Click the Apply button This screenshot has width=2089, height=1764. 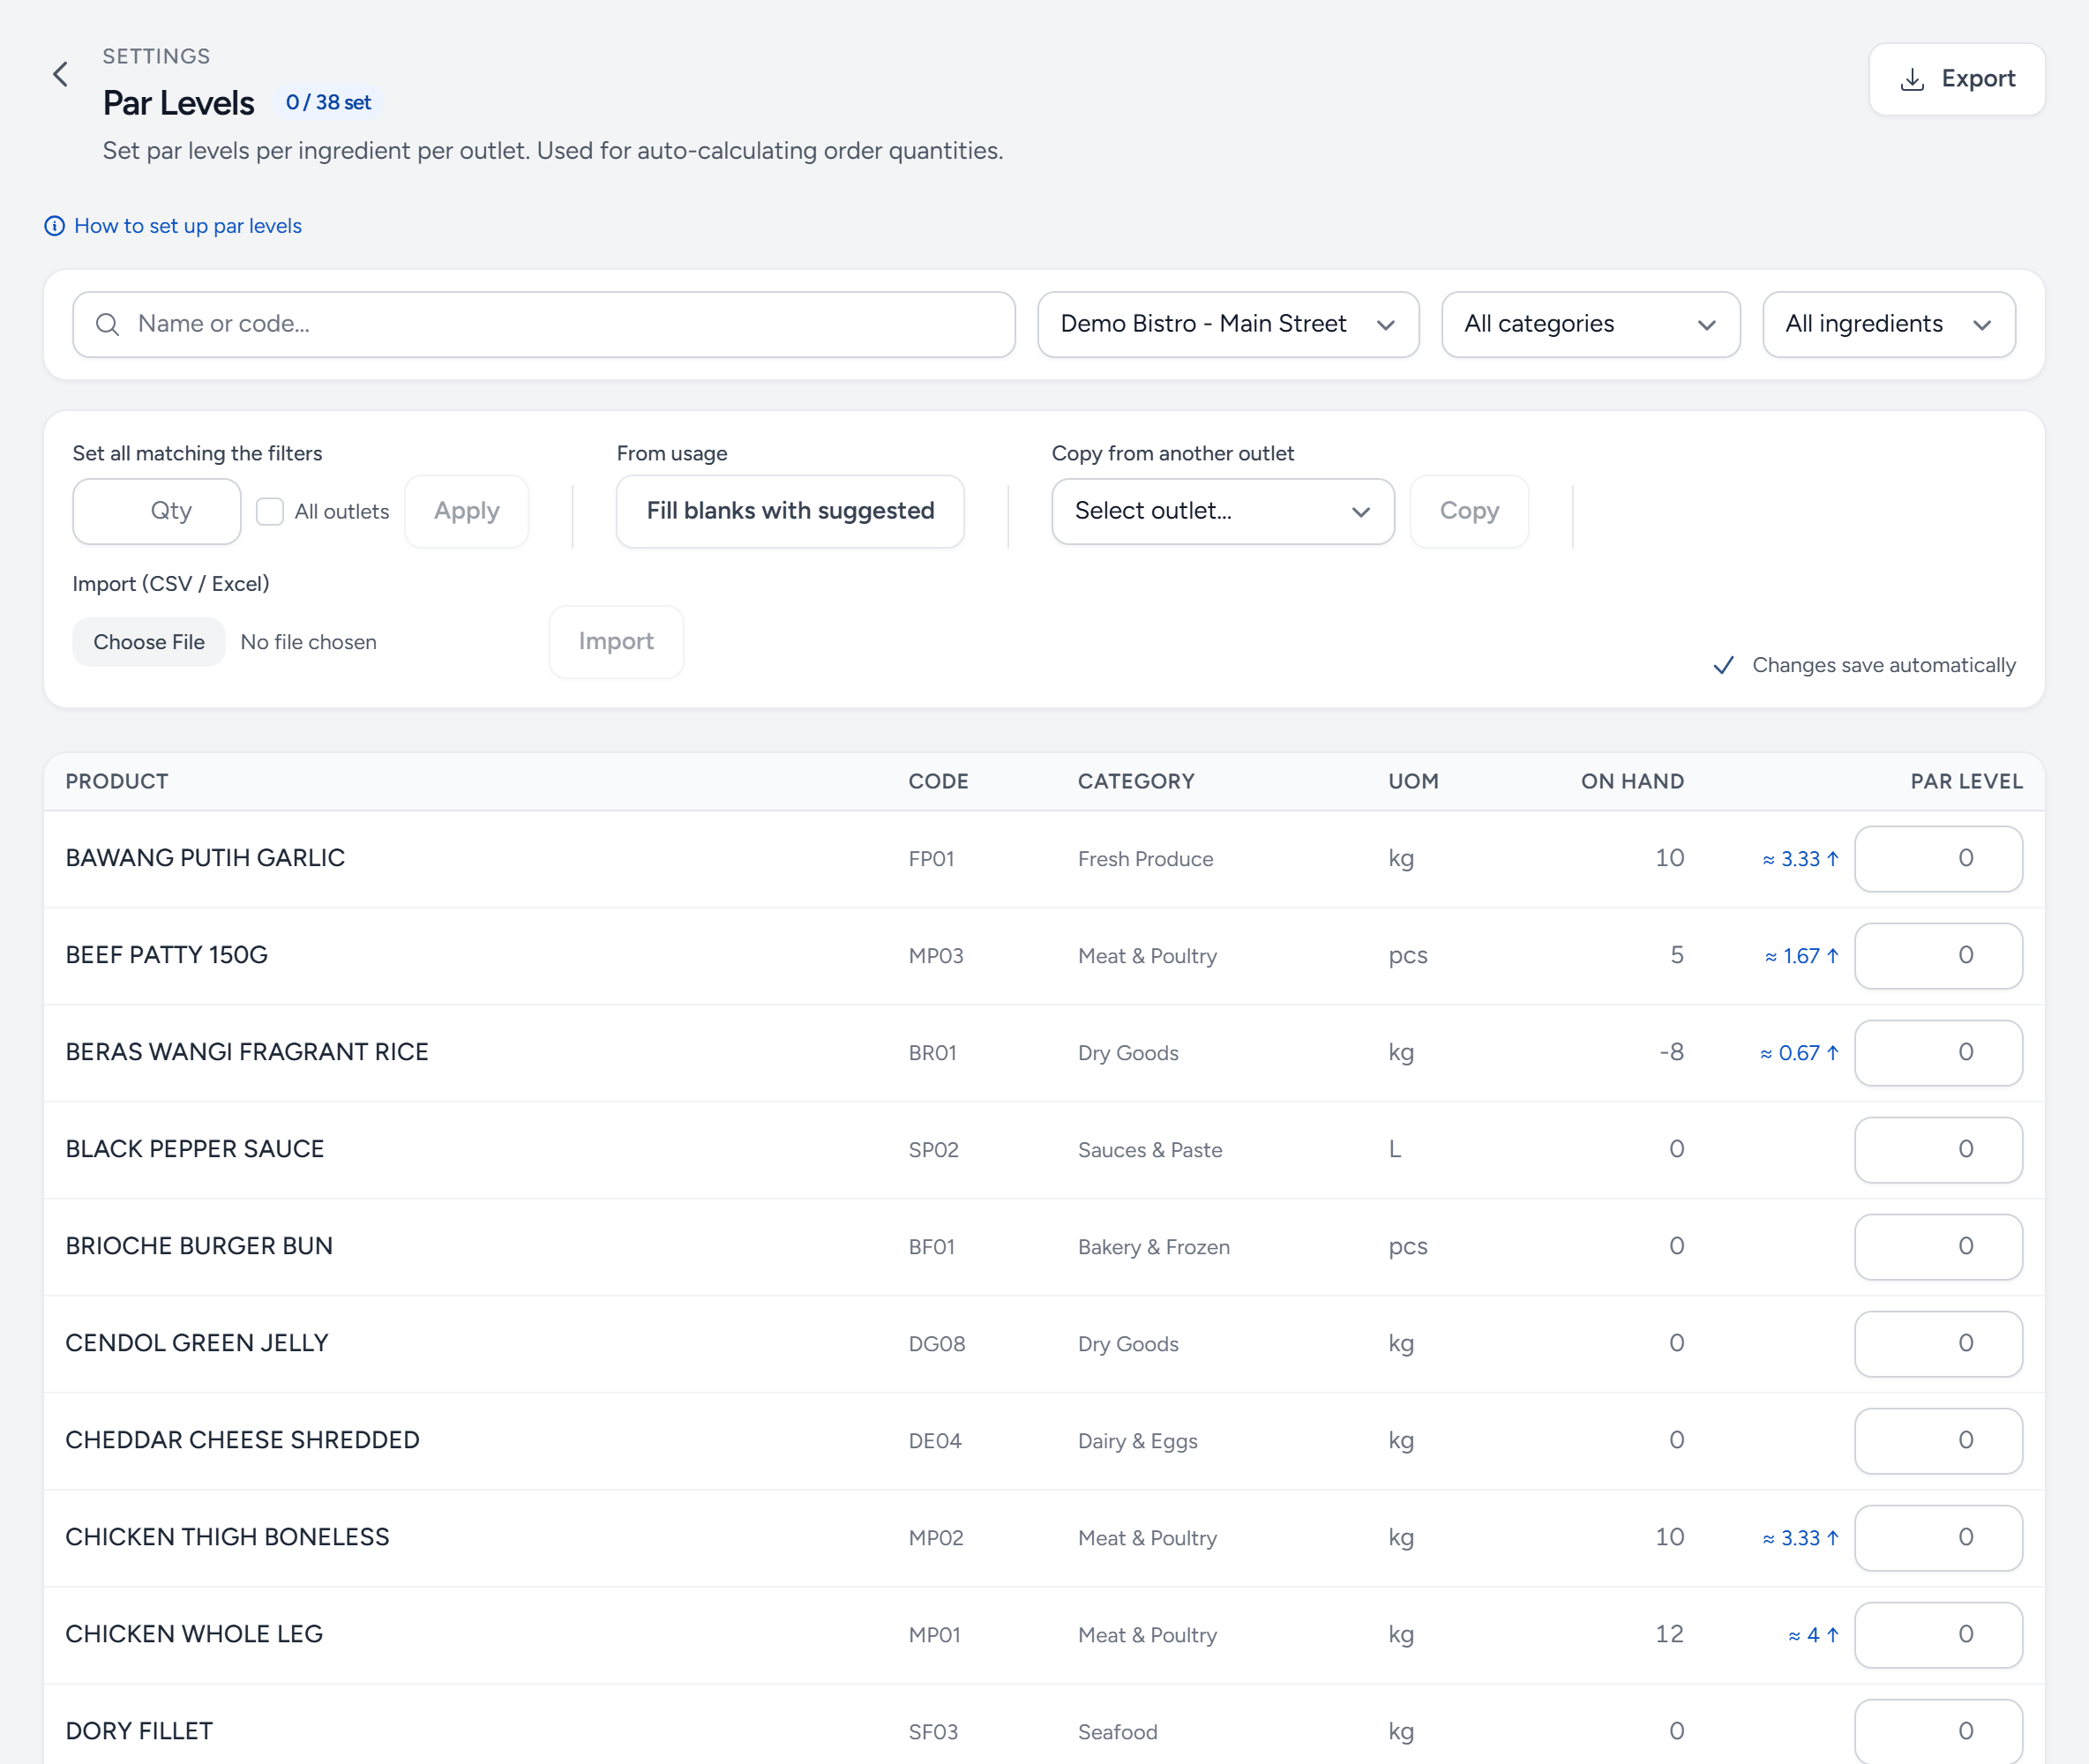tap(466, 511)
